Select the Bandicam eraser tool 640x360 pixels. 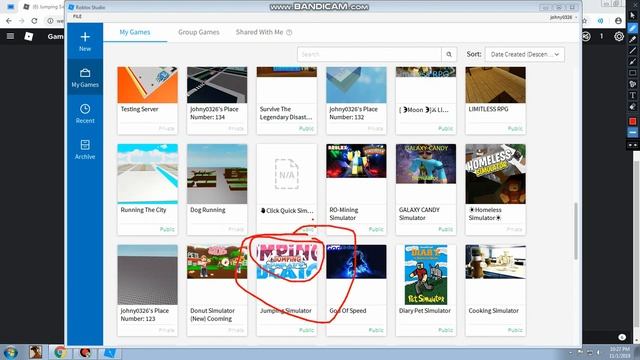tap(632, 107)
